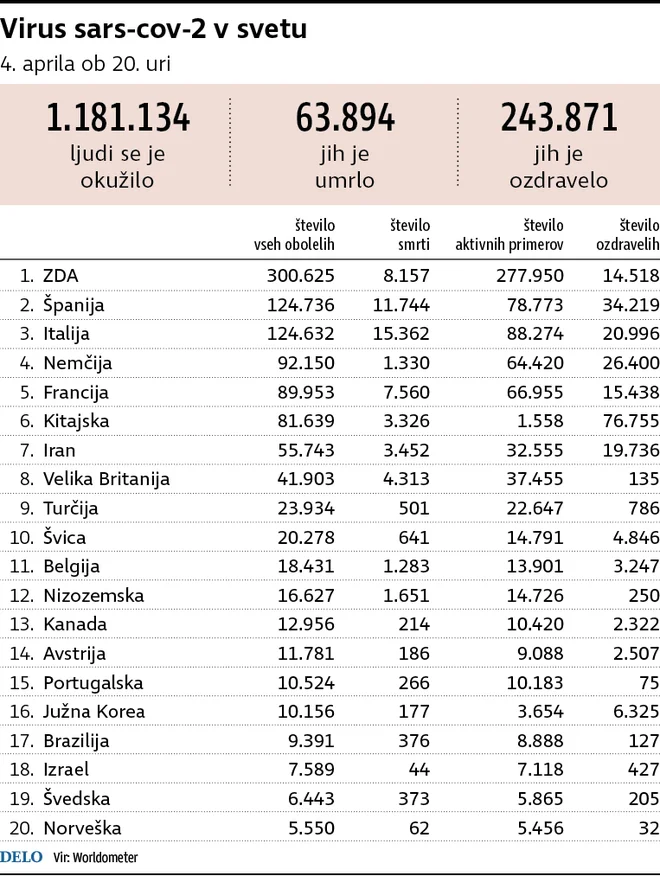Click the DELO logo

[21, 857]
